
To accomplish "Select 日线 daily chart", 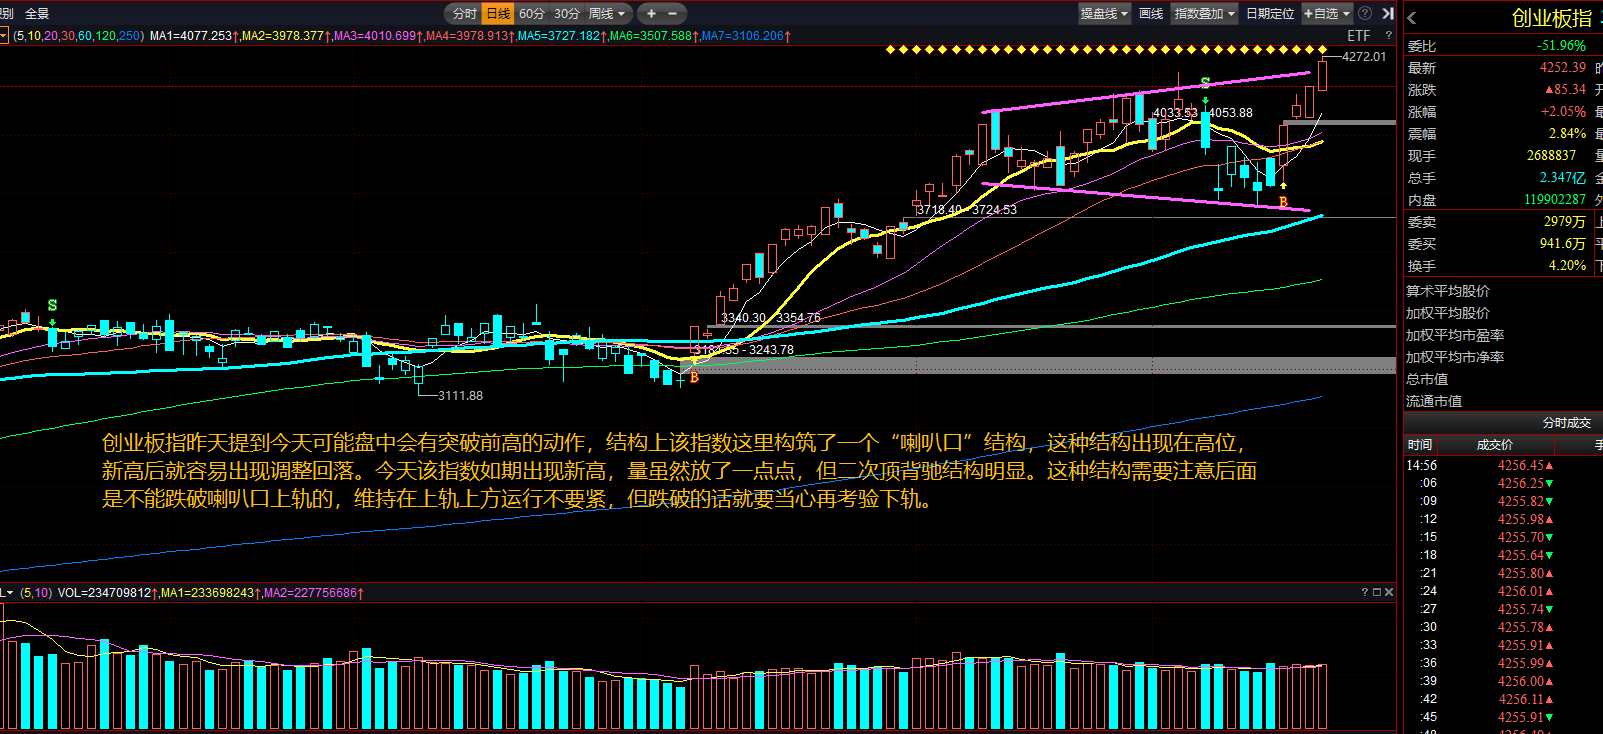I will [x=497, y=13].
